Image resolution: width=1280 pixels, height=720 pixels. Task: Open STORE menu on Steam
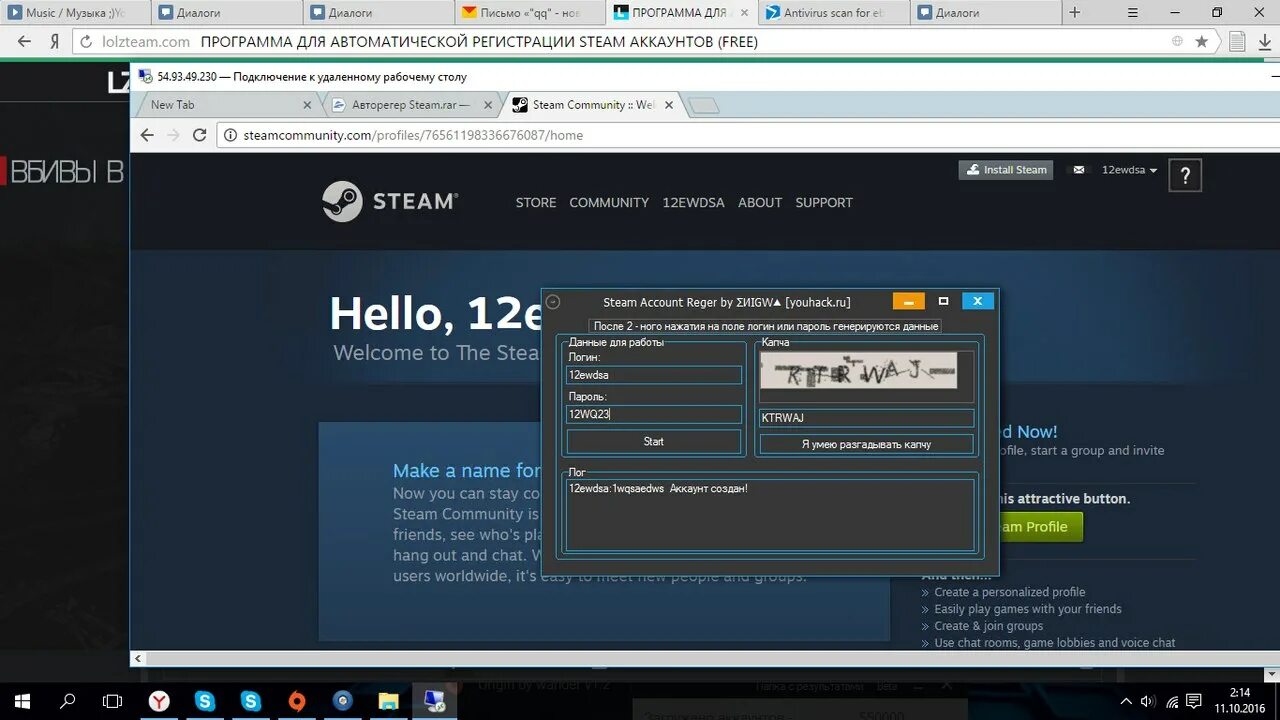[x=536, y=202]
